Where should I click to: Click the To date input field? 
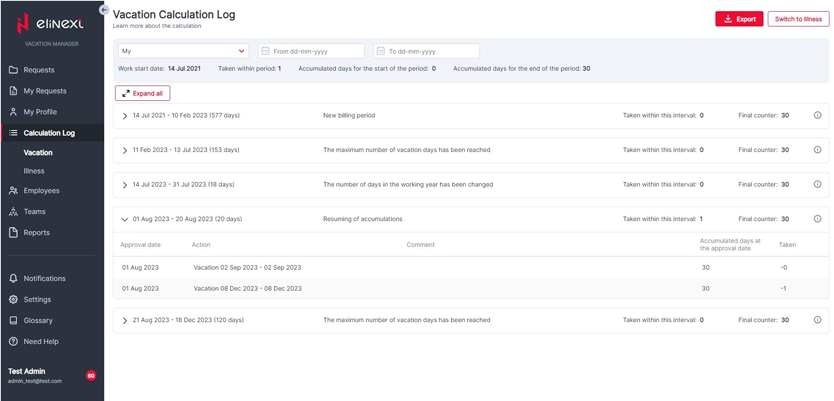431,51
